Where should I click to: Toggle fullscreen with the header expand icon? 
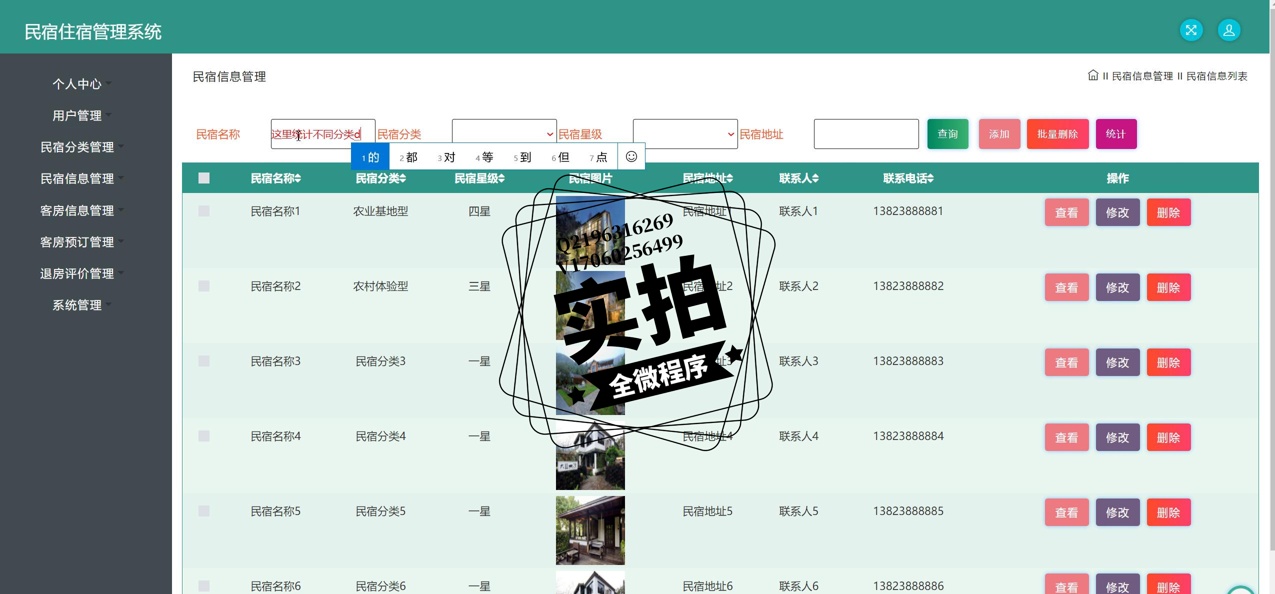[x=1191, y=30]
